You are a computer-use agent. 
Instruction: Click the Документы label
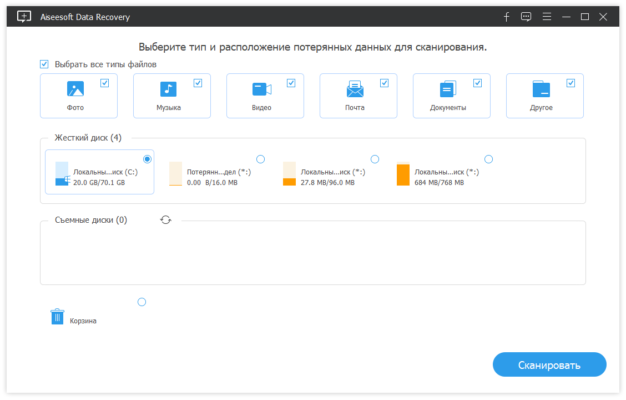(448, 108)
